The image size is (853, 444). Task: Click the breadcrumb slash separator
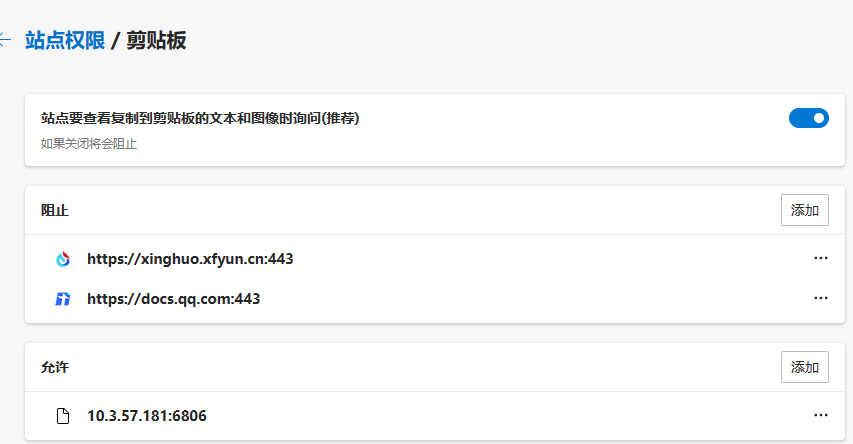pos(116,41)
